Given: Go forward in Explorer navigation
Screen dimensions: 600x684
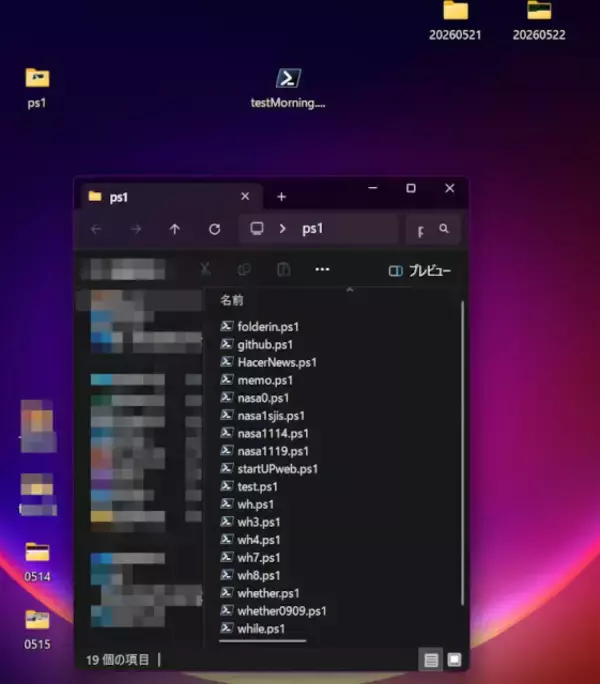Looking at the screenshot, I should pyautogui.click(x=136, y=229).
